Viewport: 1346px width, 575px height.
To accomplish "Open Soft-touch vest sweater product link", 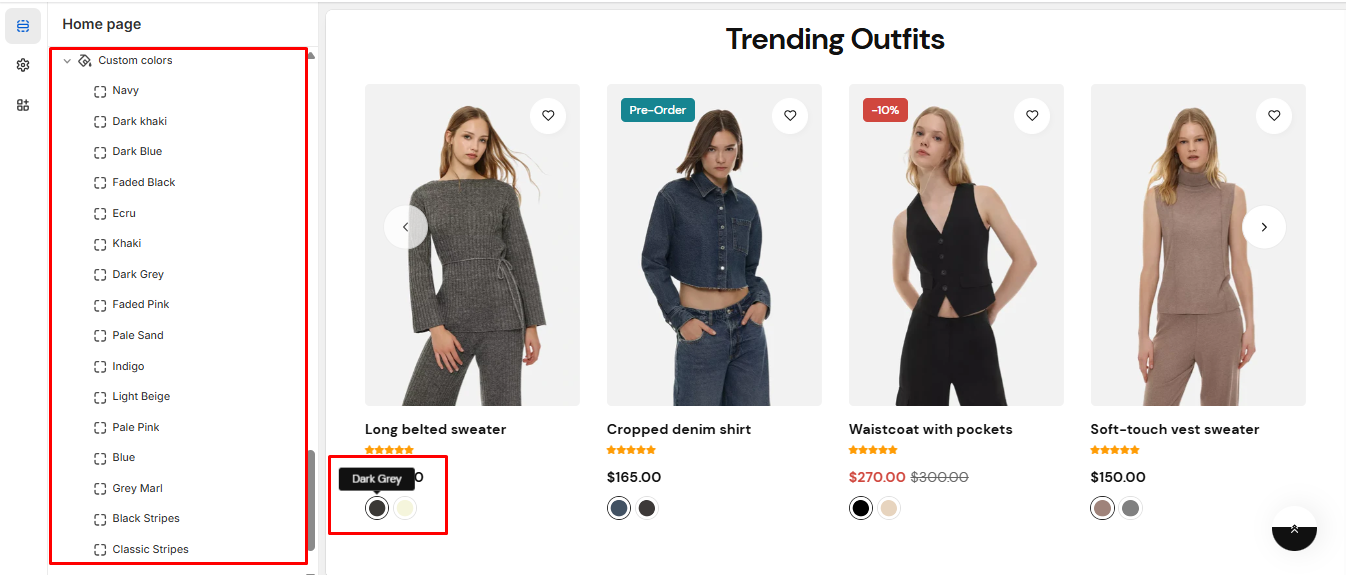I will [x=1174, y=430].
